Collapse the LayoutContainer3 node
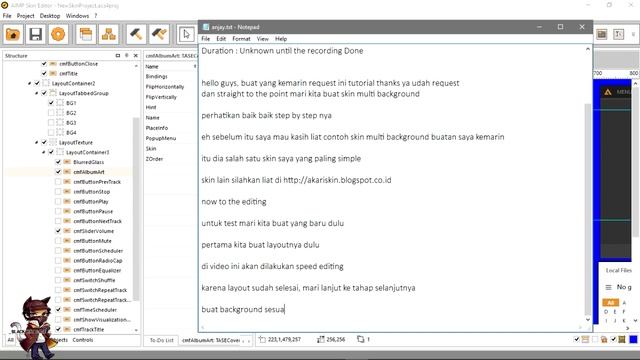 [43, 152]
